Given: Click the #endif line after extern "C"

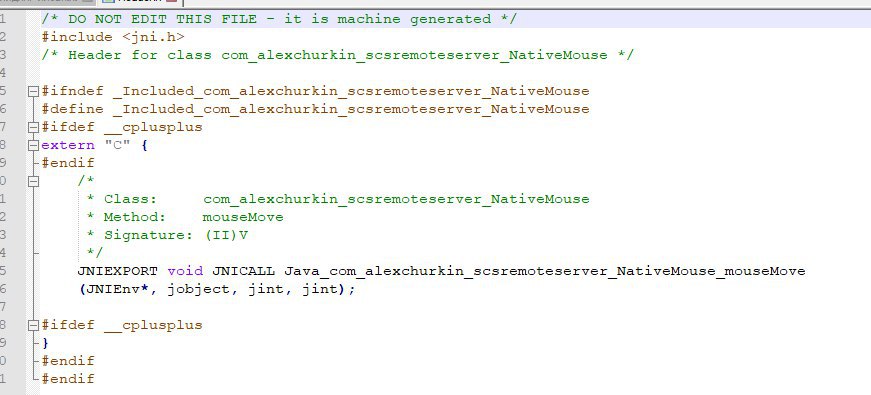Looking at the screenshot, I should pos(68,163).
